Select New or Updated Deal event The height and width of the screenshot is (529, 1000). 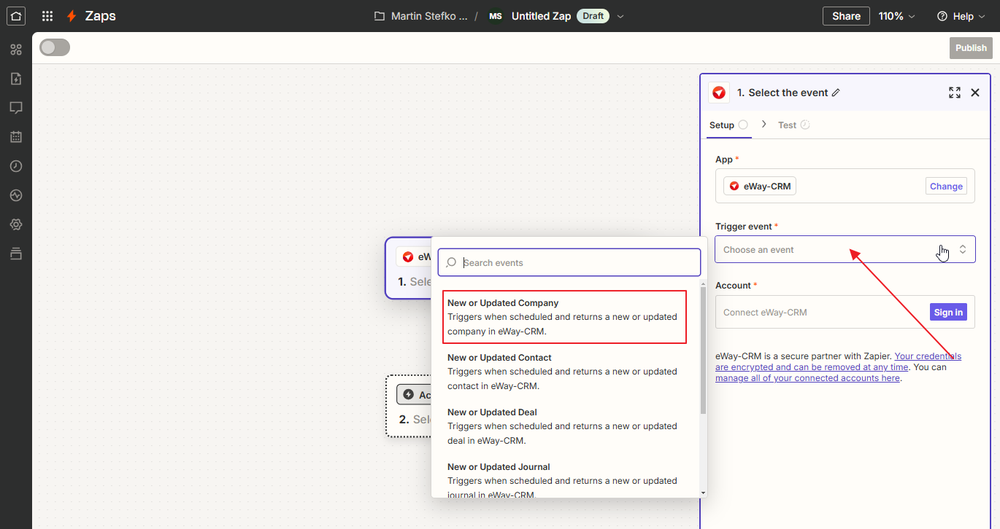[x=564, y=426]
